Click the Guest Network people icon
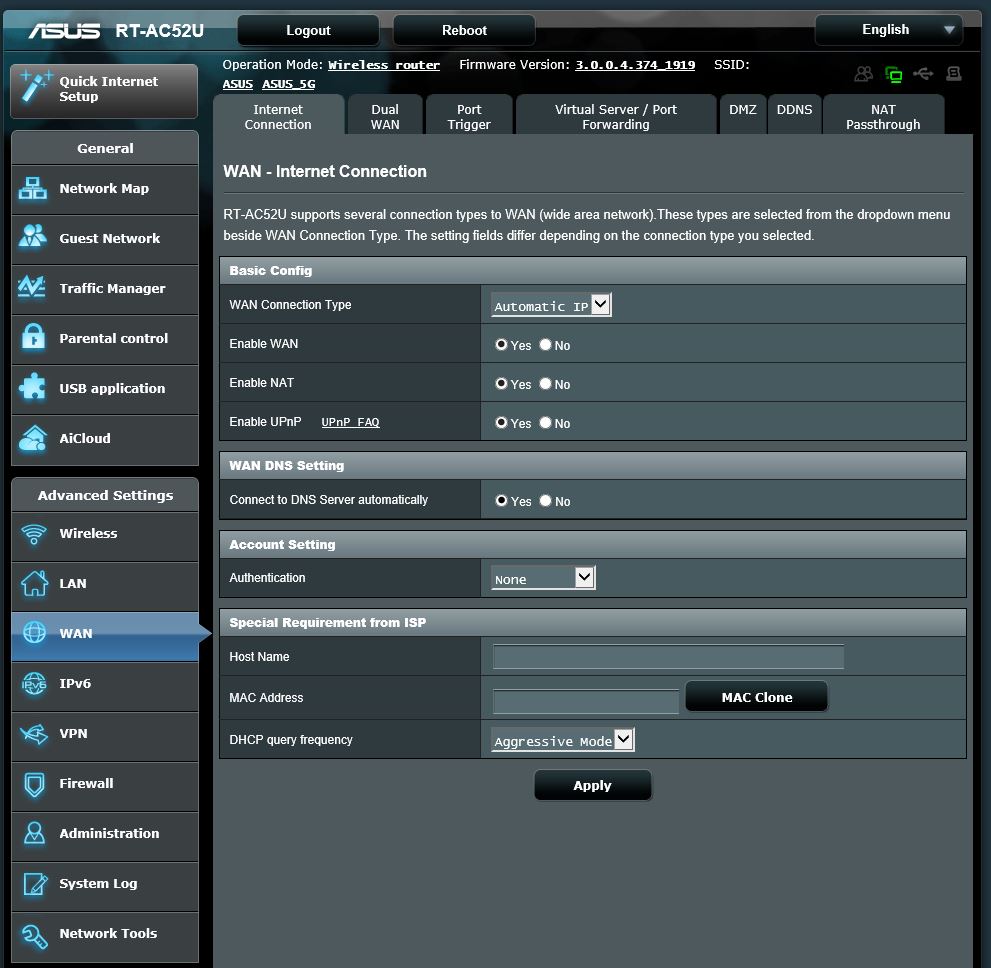 tap(32, 237)
